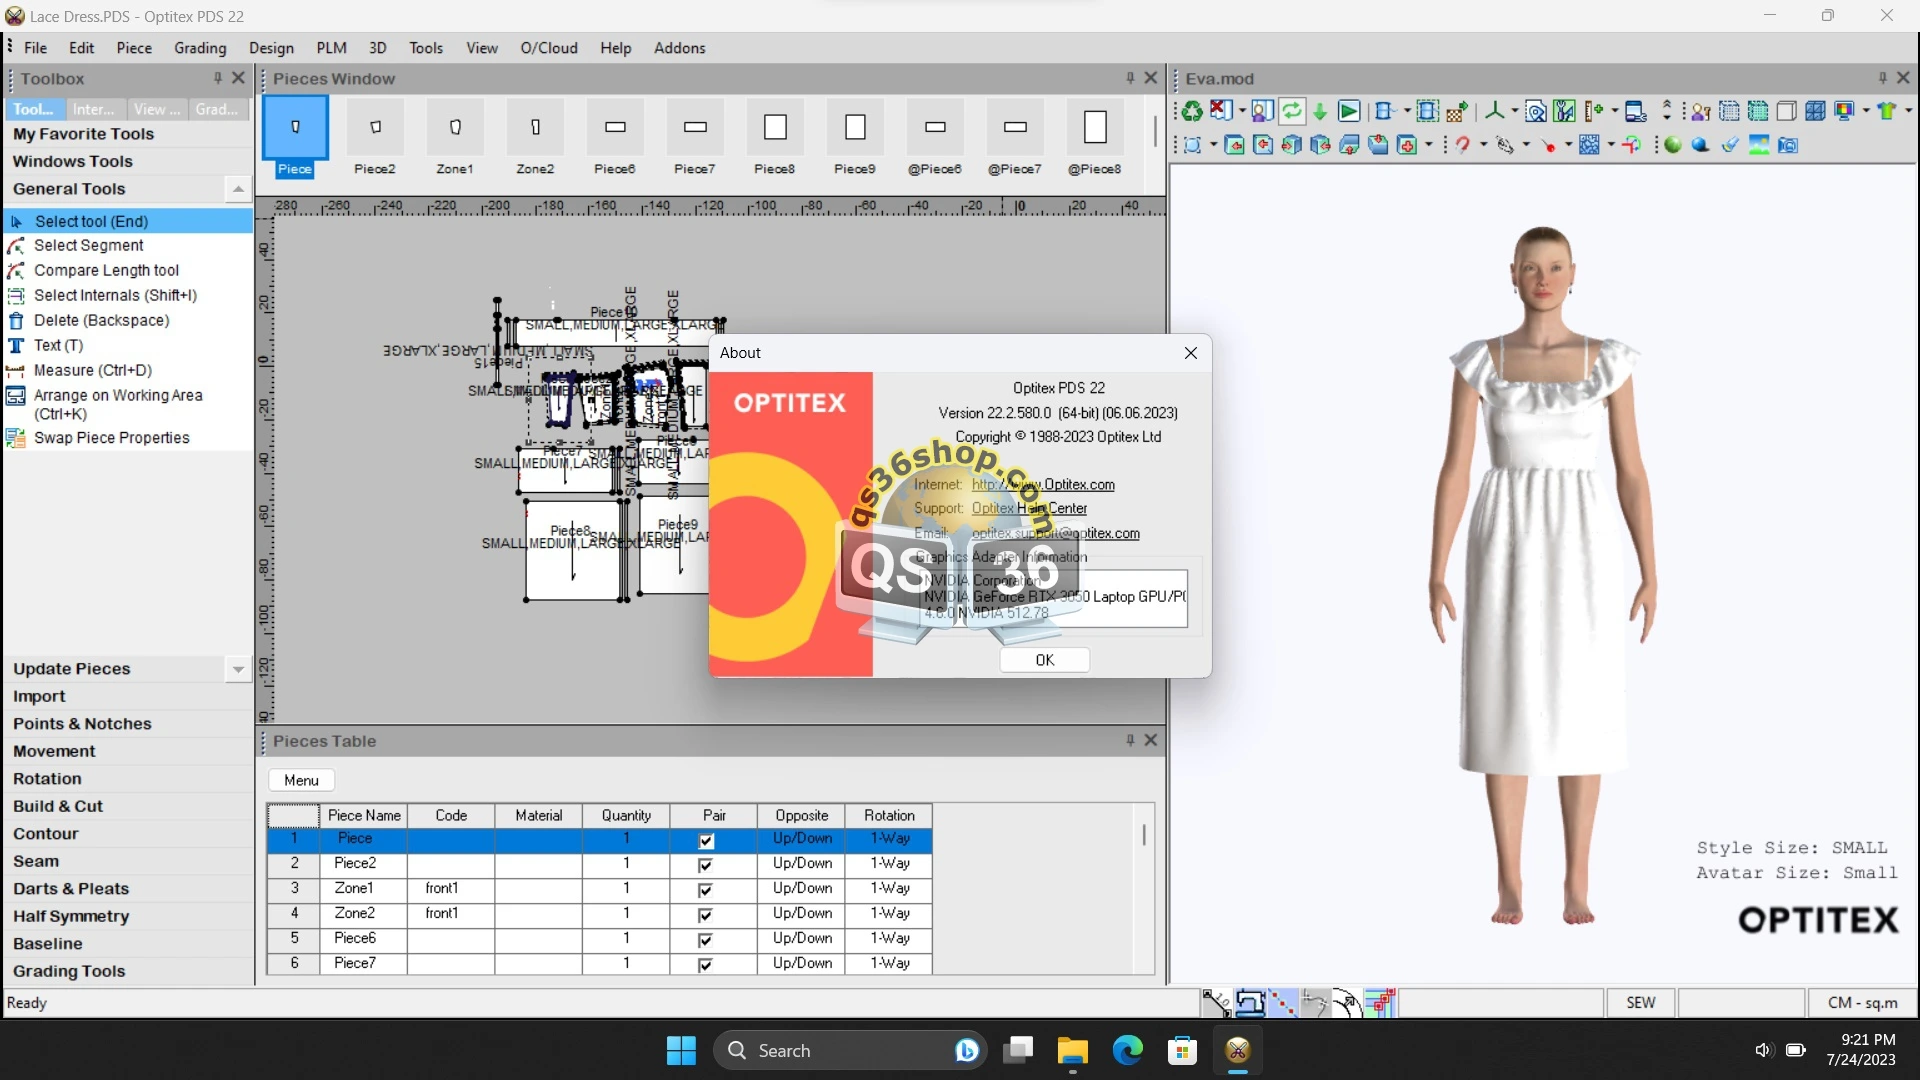Open the Optitex Help Center link
The height and width of the screenshot is (1080, 1920).
coord(1029,508)
